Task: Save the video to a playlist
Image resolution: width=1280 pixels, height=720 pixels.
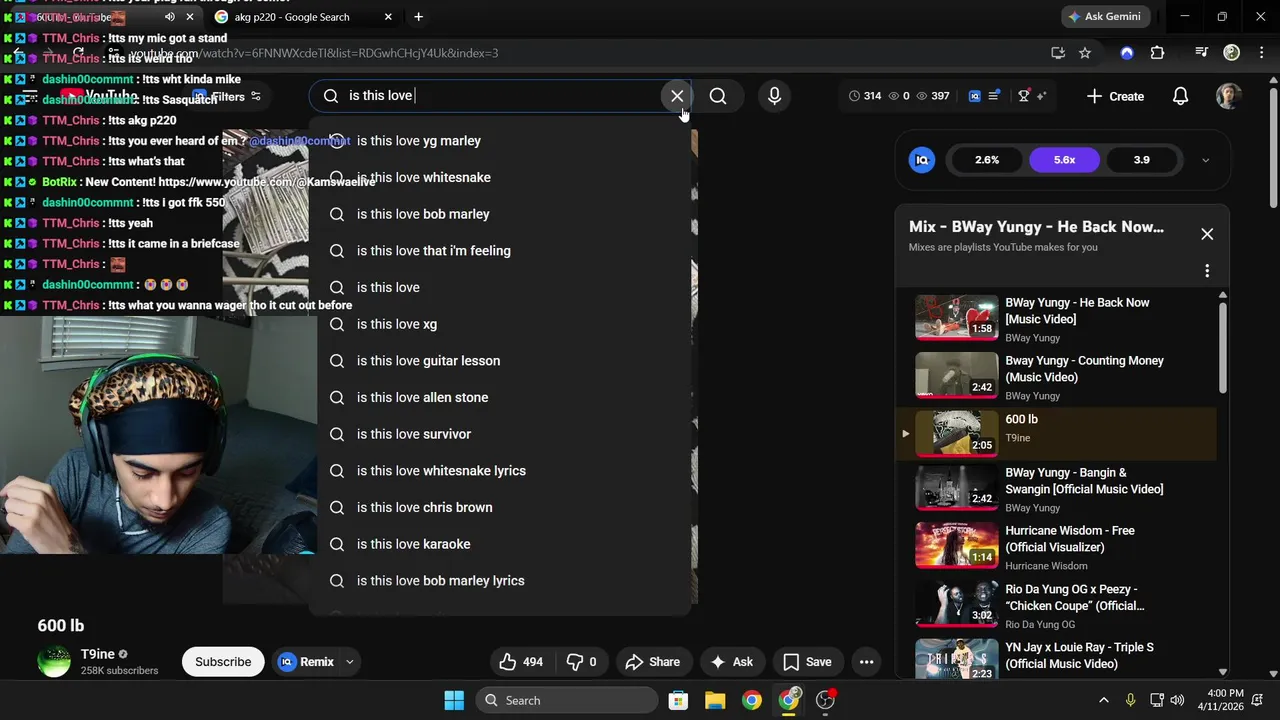Action: 807,662
